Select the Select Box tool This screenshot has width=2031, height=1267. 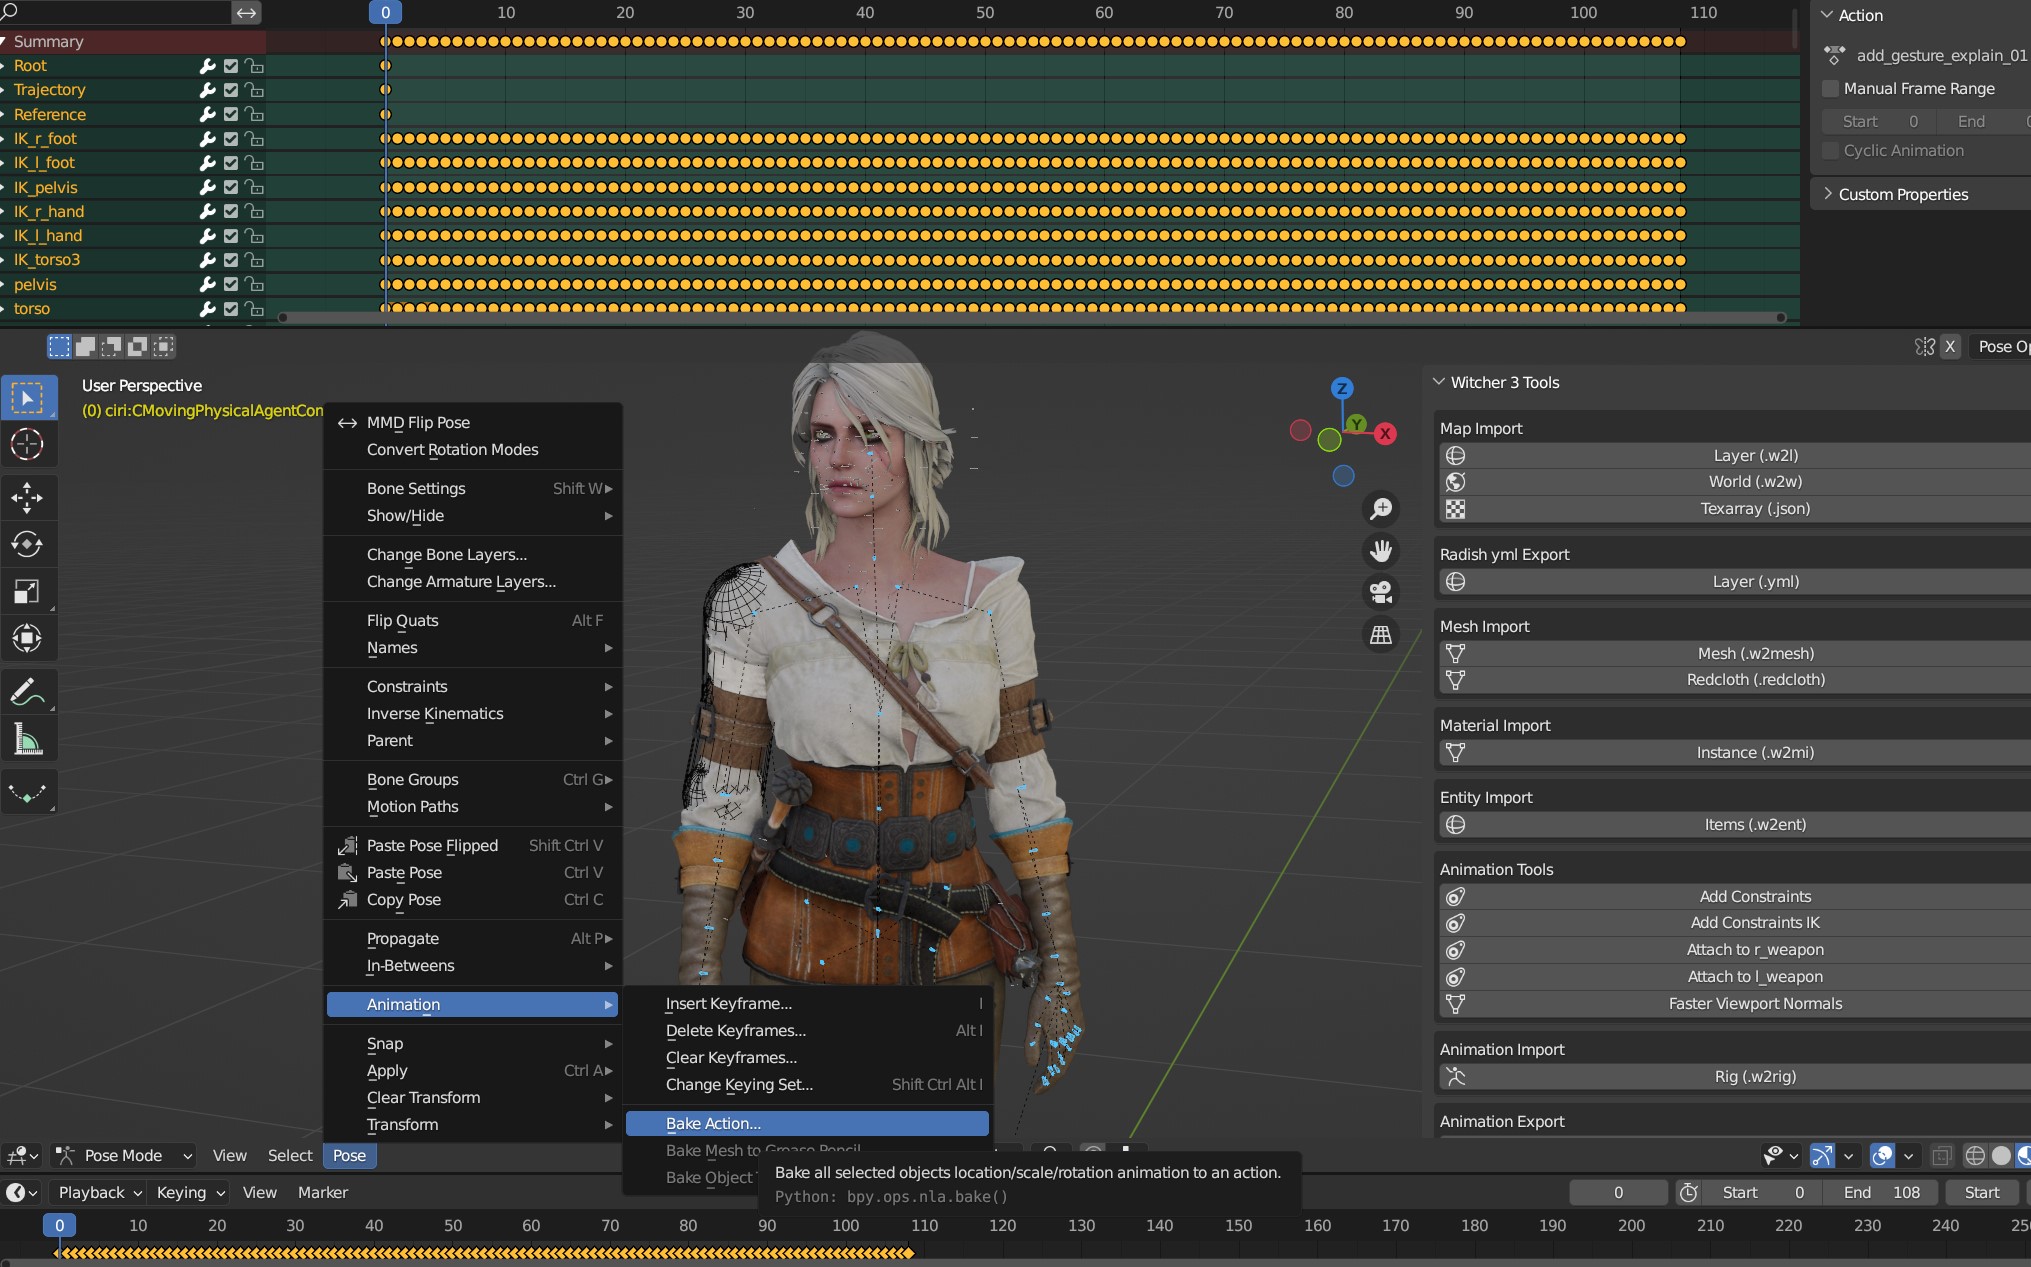[x=27, y=398]
